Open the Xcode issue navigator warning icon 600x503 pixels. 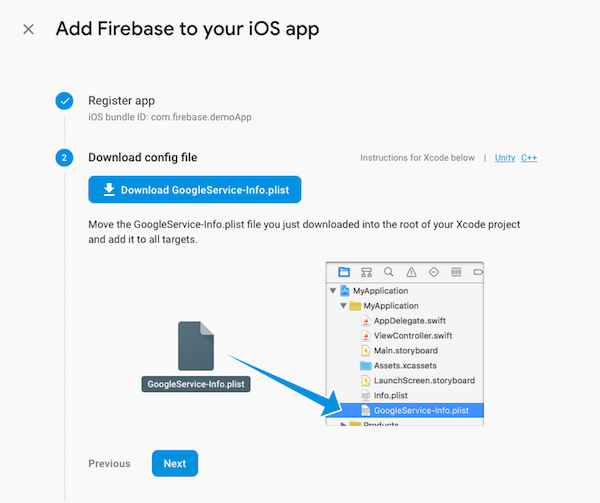tap(411, 271)
